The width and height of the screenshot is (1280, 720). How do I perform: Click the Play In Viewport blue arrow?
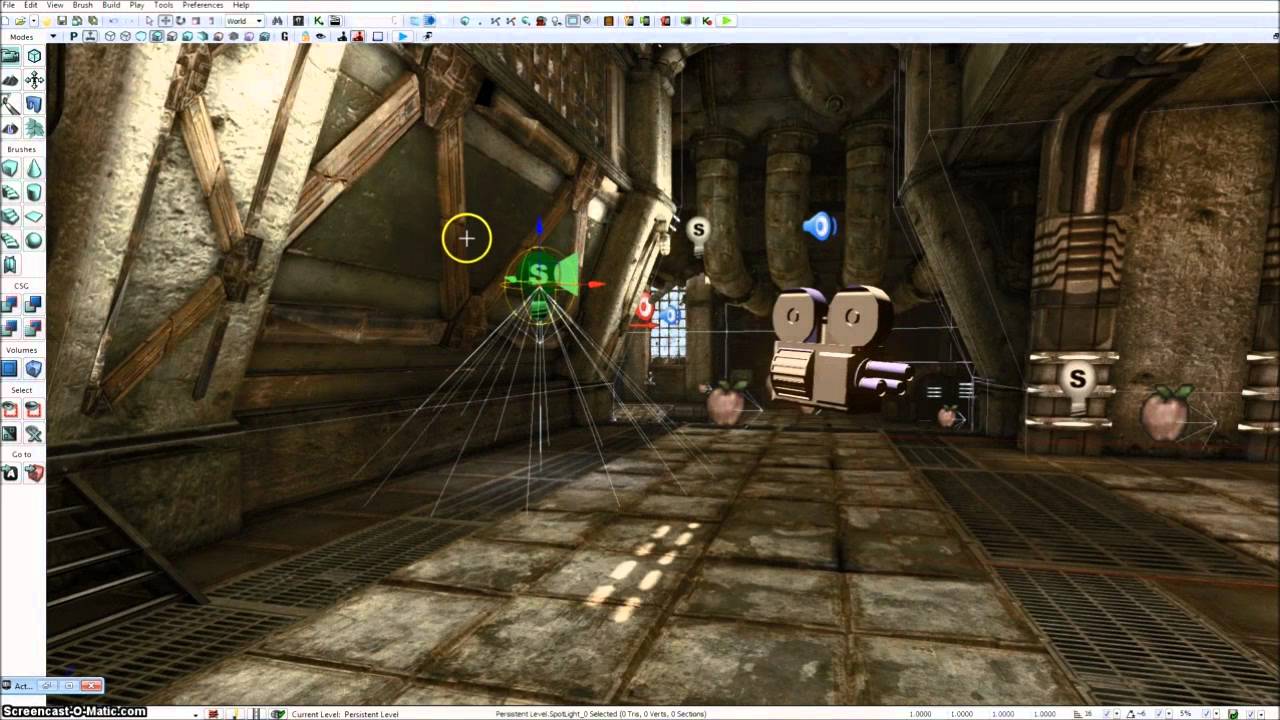[403, 37]
